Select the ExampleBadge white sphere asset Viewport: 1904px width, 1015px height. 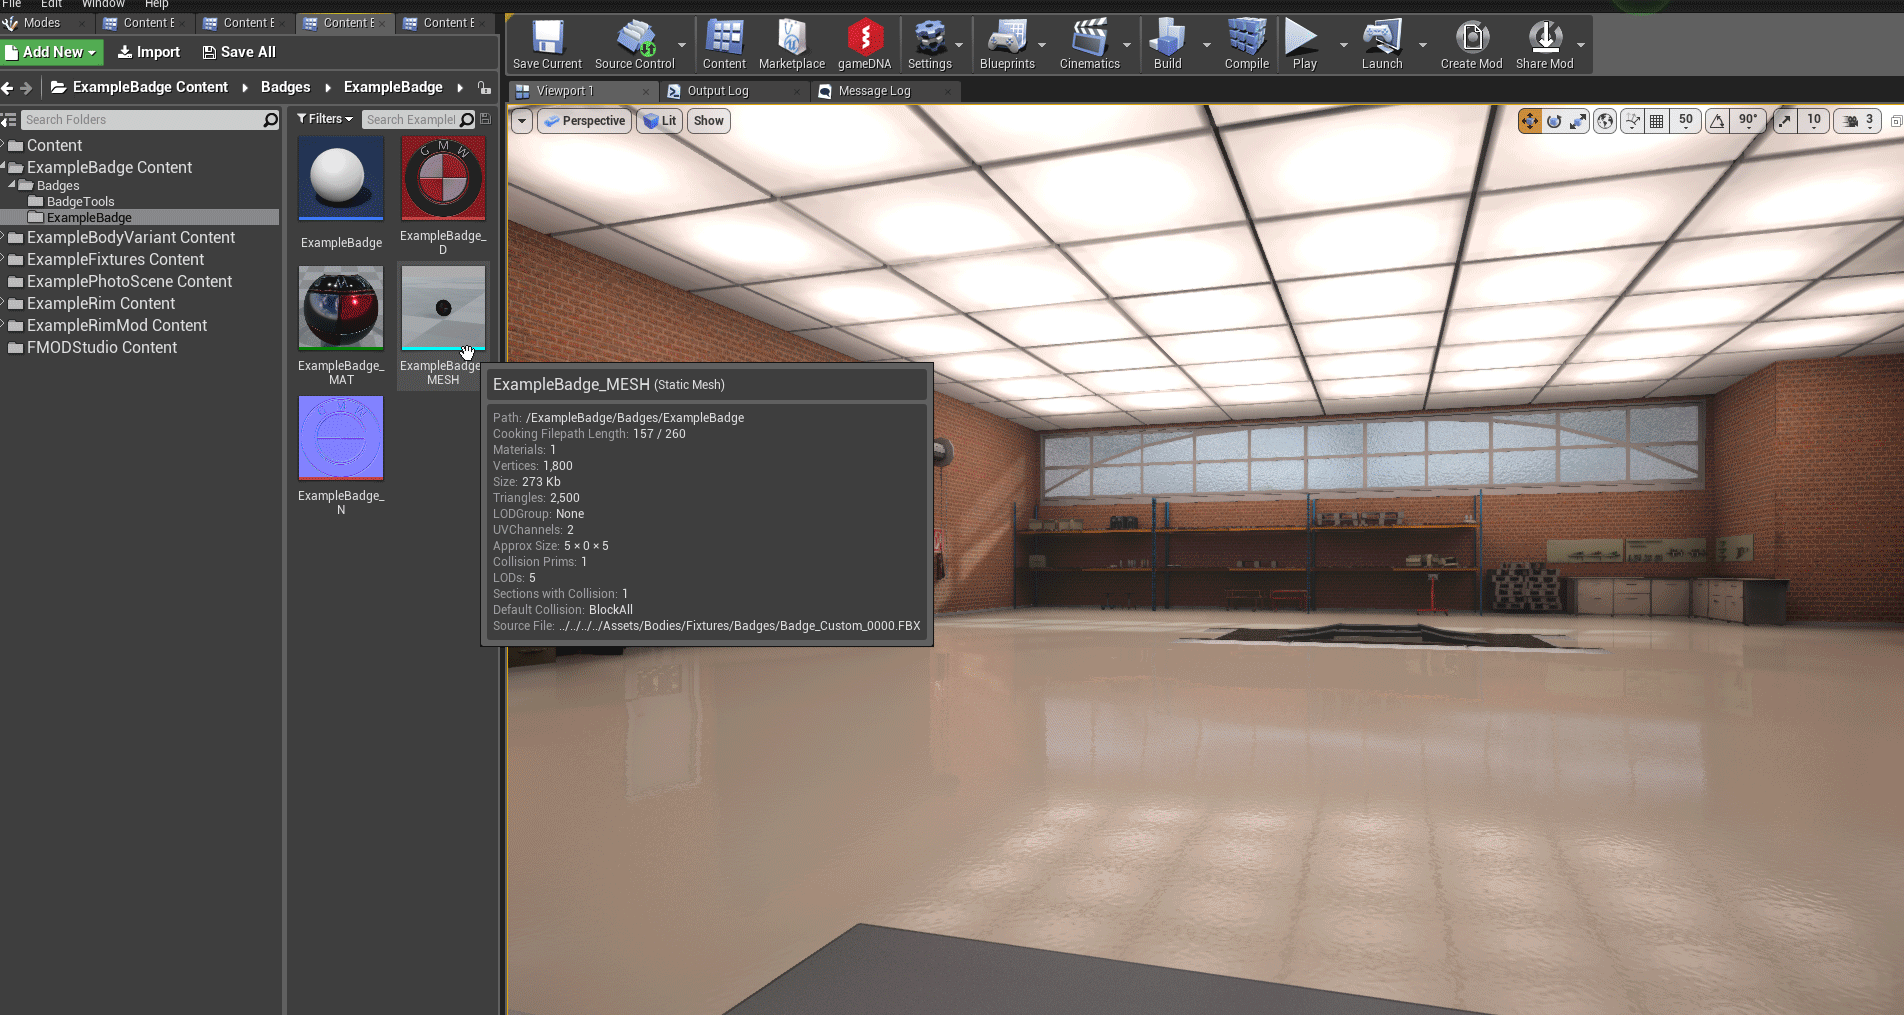[341, 178]
